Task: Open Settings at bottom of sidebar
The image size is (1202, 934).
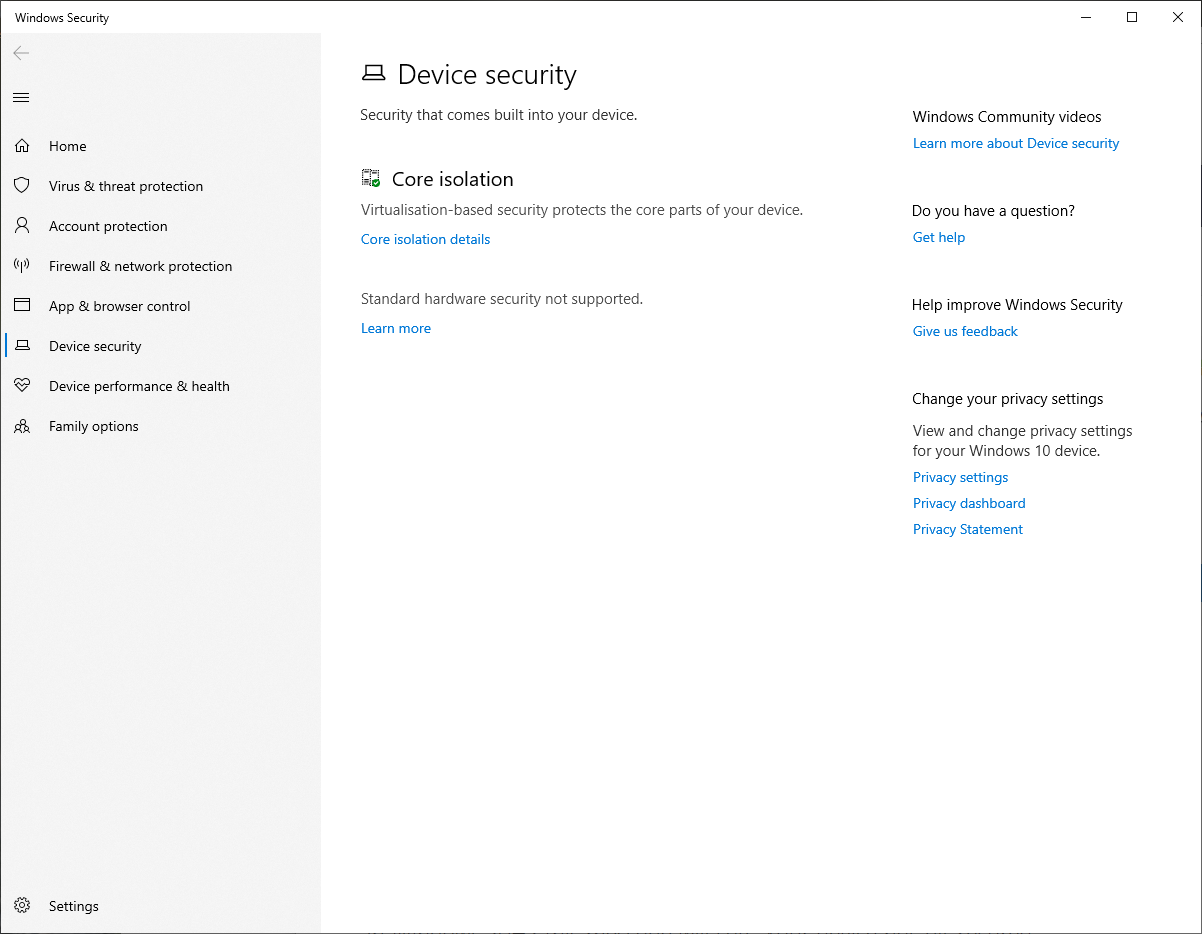Action: click(x=160, y=906)
